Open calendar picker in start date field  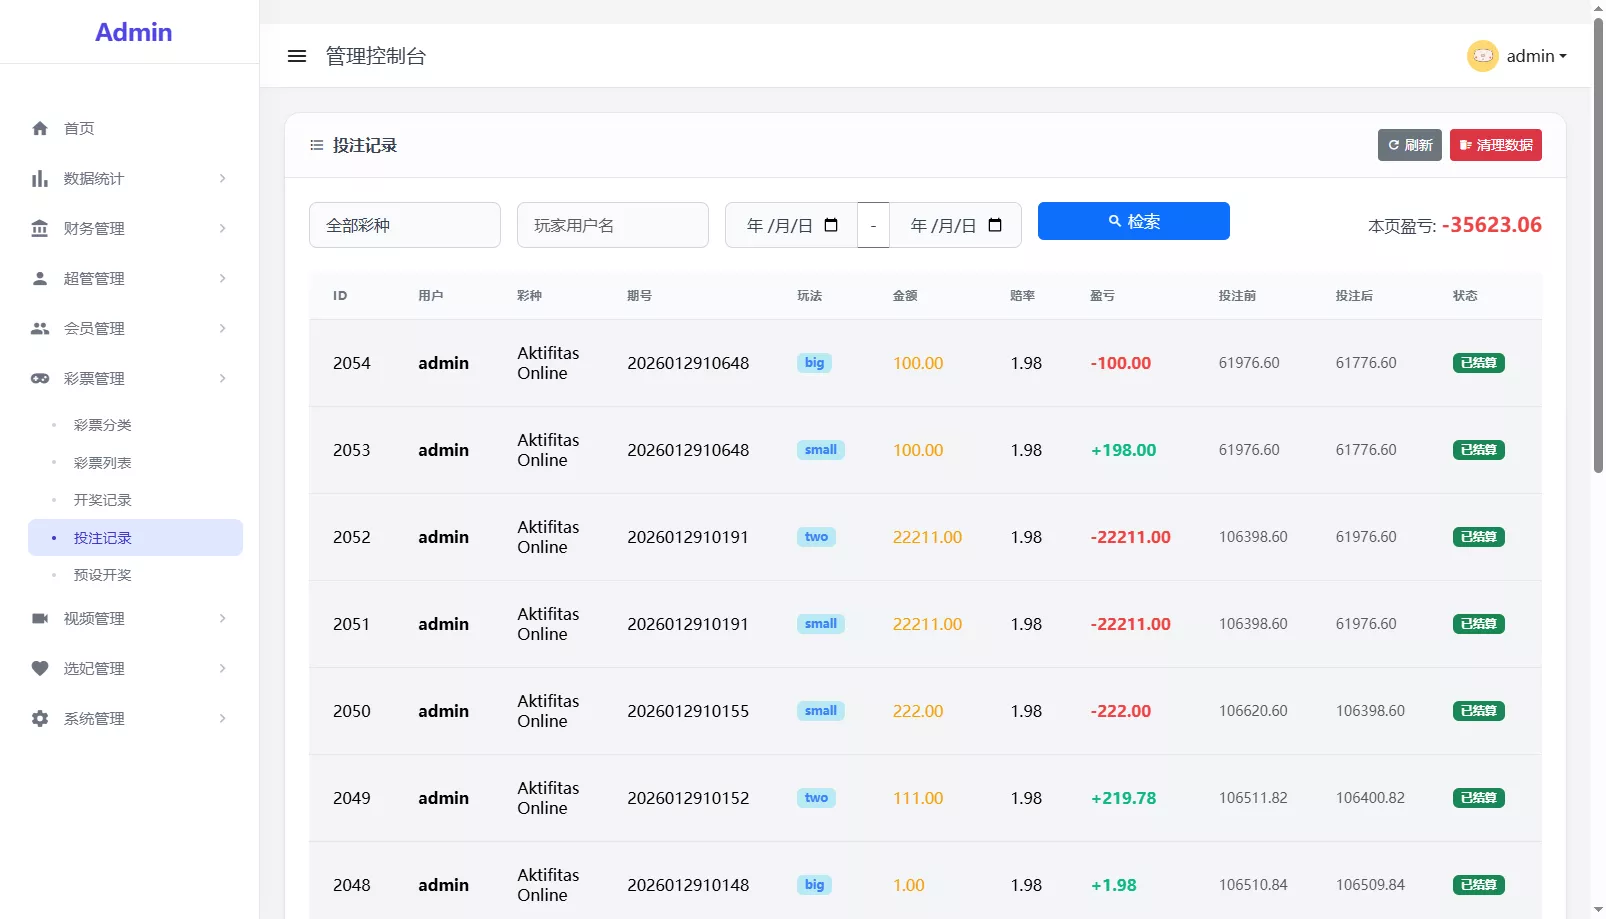(x=831, y=225)
